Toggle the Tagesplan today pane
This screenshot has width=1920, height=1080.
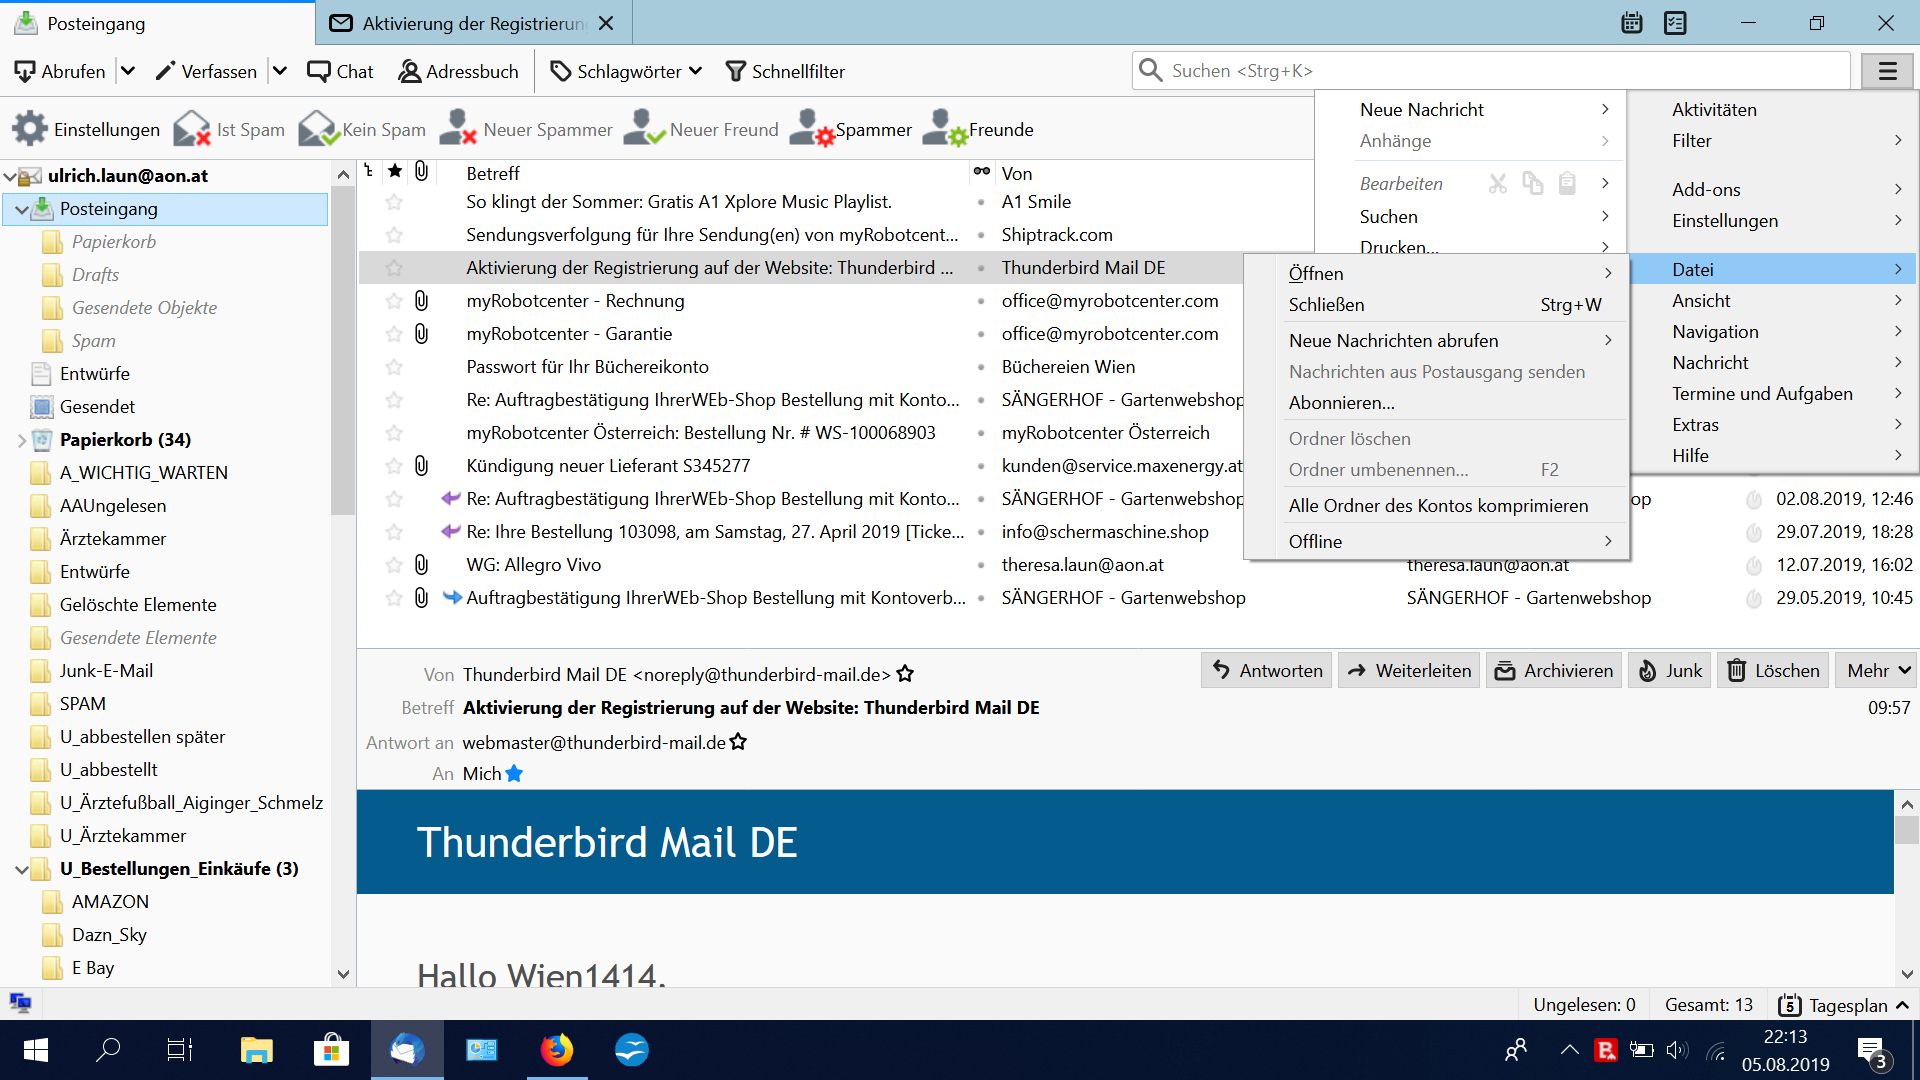click(1845, 1005)
